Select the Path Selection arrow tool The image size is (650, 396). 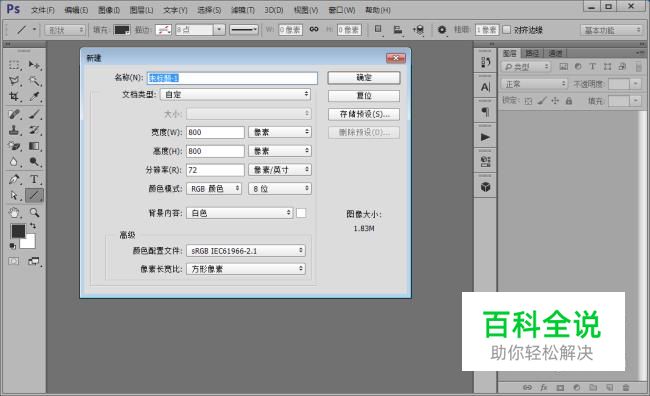tap(14, 195)
